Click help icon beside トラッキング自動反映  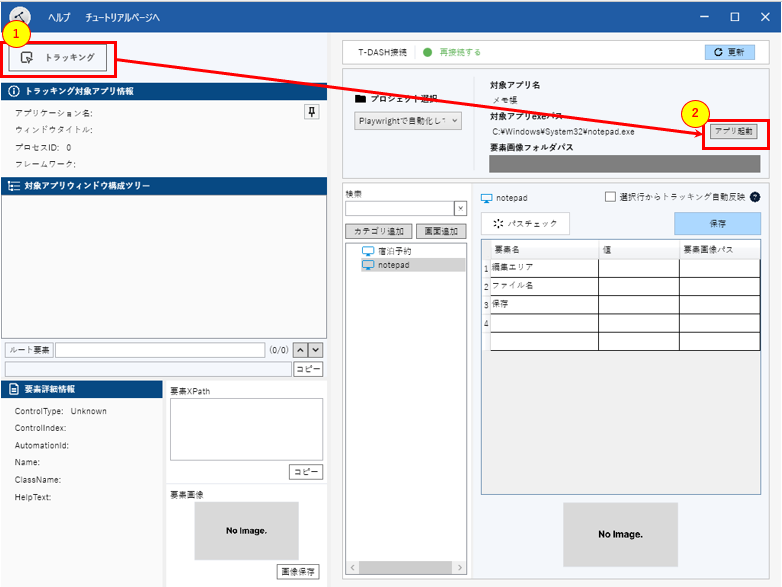755,197
